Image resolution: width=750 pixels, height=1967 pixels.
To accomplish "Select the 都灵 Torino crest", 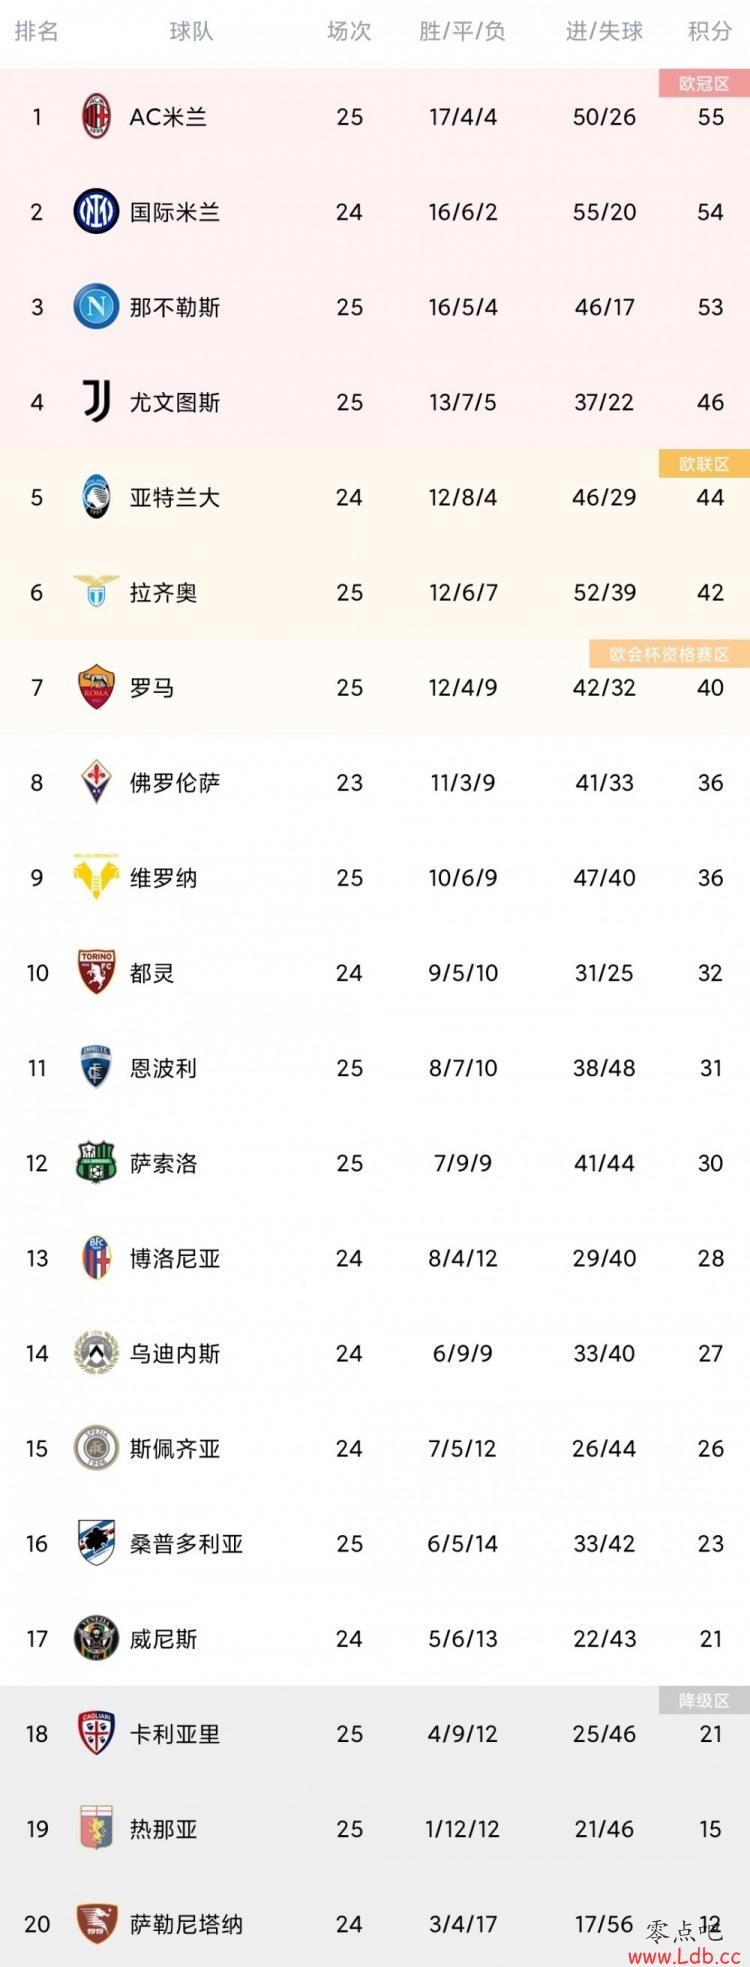I will [96, 972].
